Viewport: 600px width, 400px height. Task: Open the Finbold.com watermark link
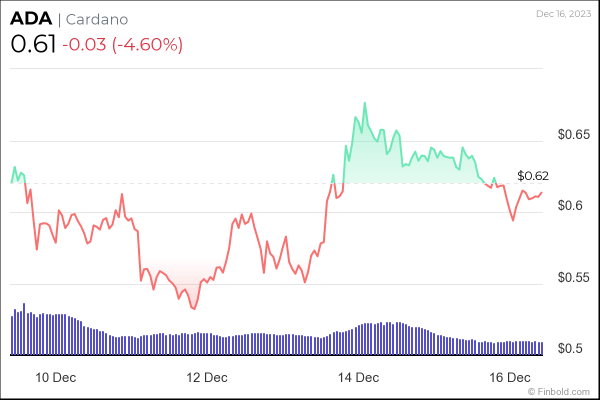[x=562, y=391]
